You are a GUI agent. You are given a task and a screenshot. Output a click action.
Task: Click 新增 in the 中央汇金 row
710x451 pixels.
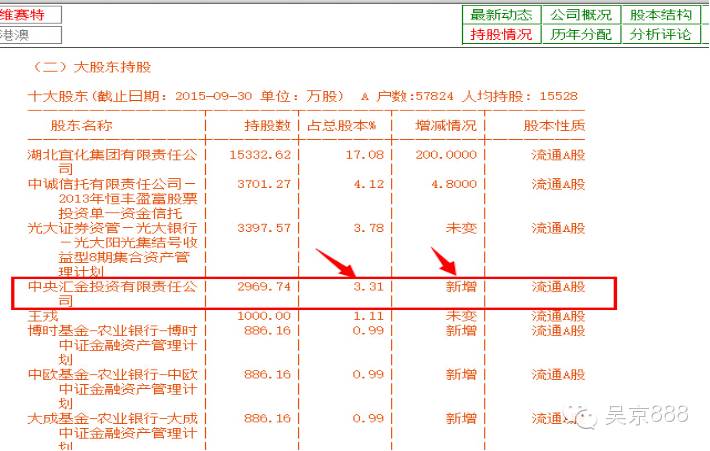point(461,287)
